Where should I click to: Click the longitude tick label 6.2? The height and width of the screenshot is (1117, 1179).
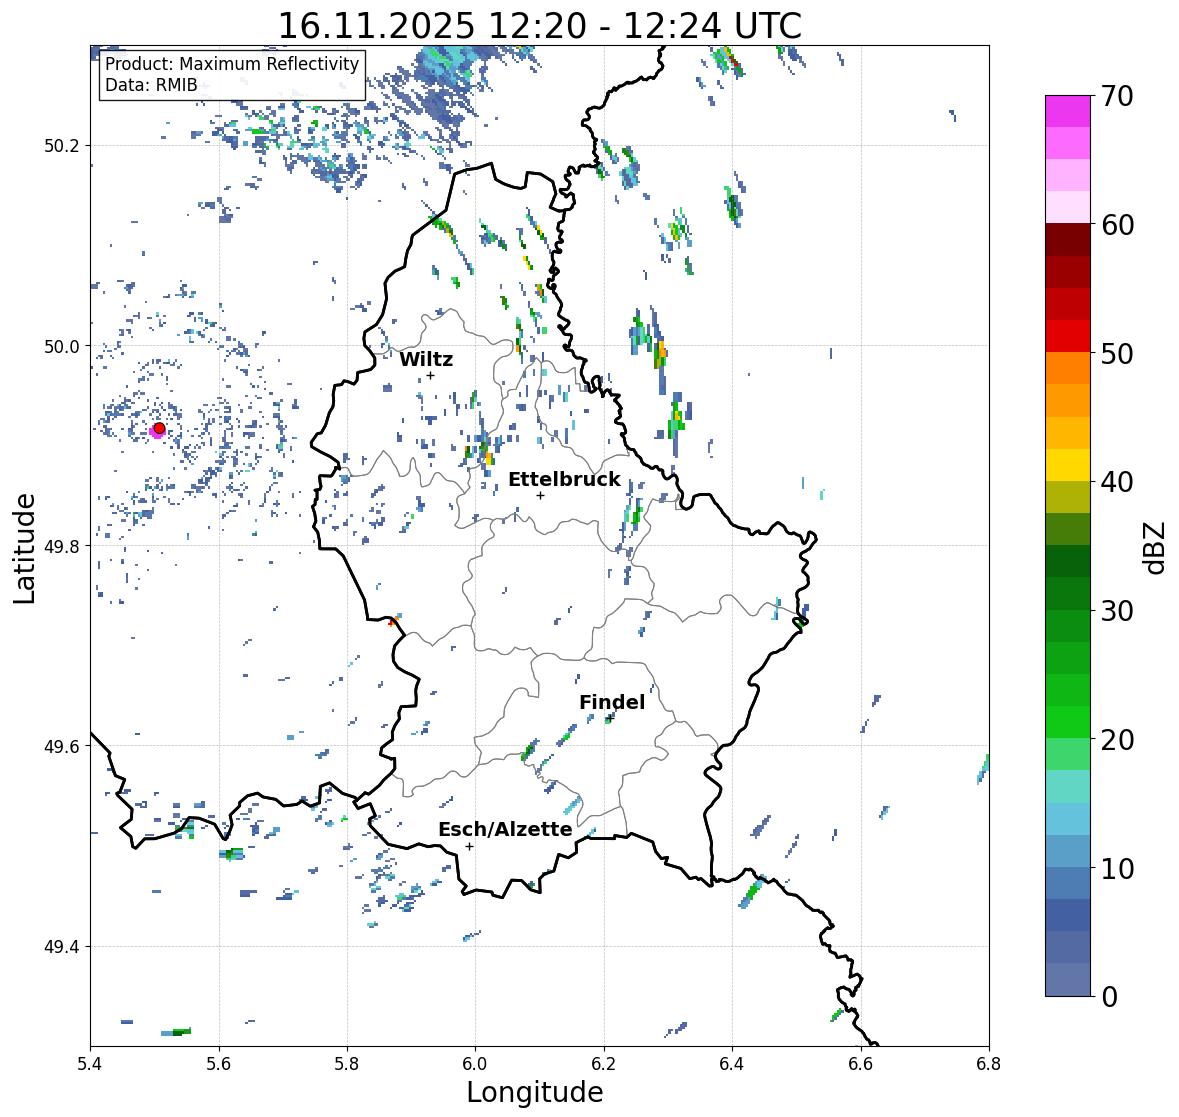click(604, 1064)
